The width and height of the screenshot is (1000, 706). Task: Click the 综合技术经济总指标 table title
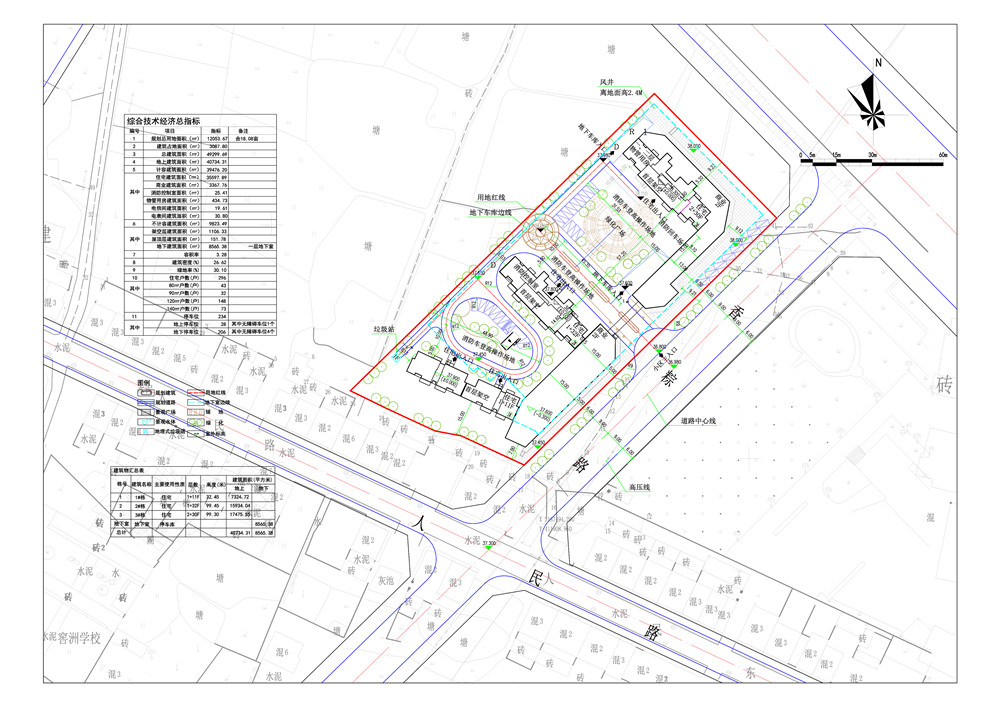[x=162, y=120]
